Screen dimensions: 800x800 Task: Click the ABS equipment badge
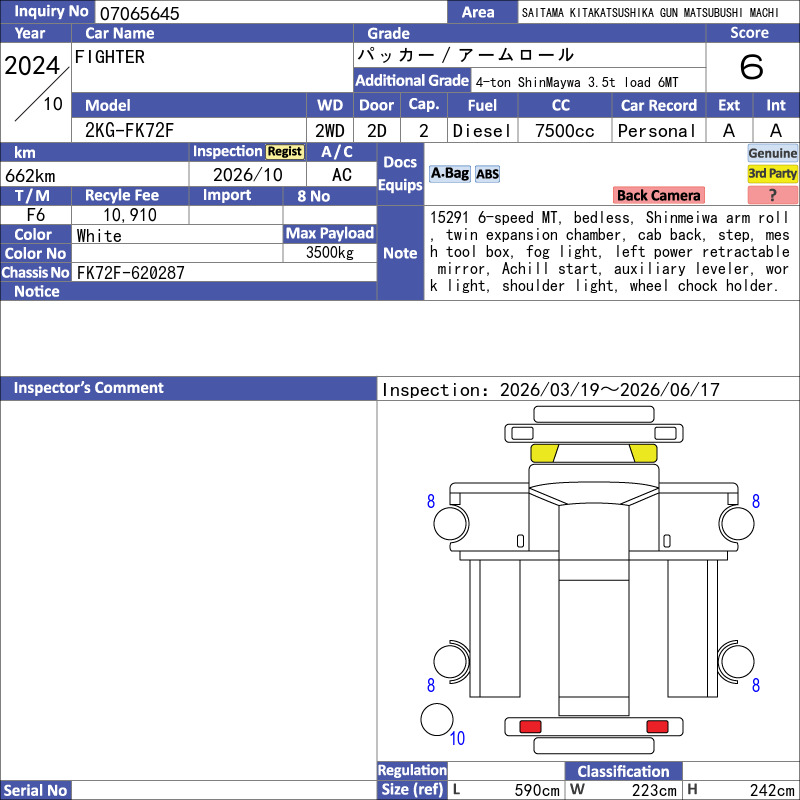487,174
